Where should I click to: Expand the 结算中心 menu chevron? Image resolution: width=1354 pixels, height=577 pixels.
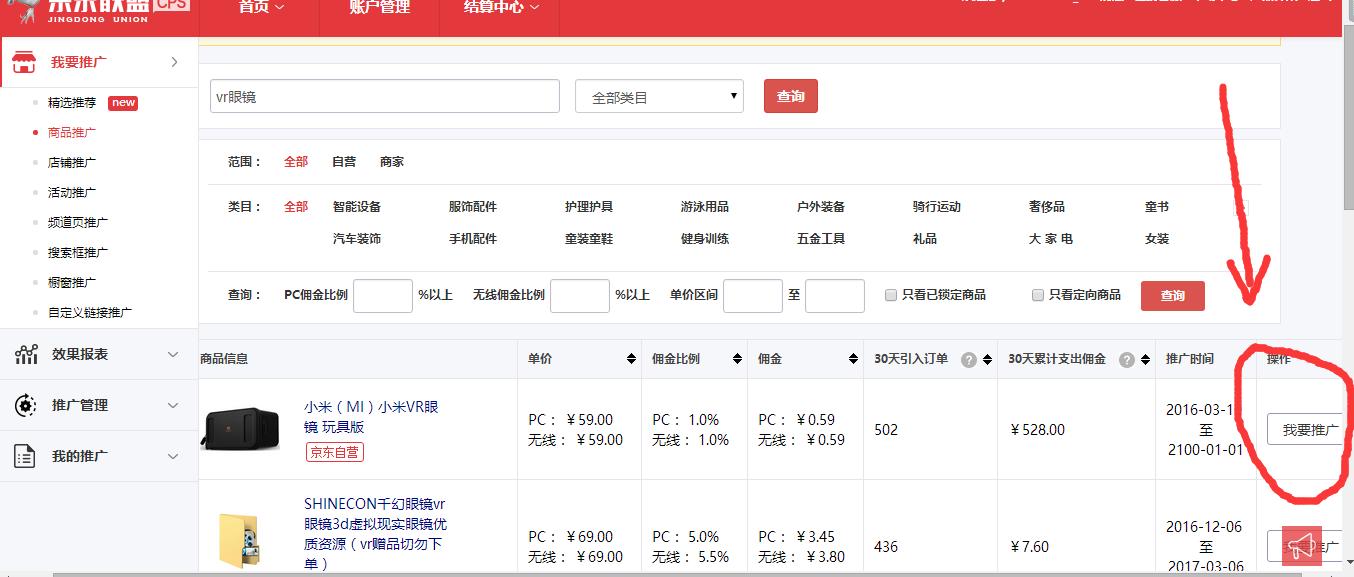(533, 6)
